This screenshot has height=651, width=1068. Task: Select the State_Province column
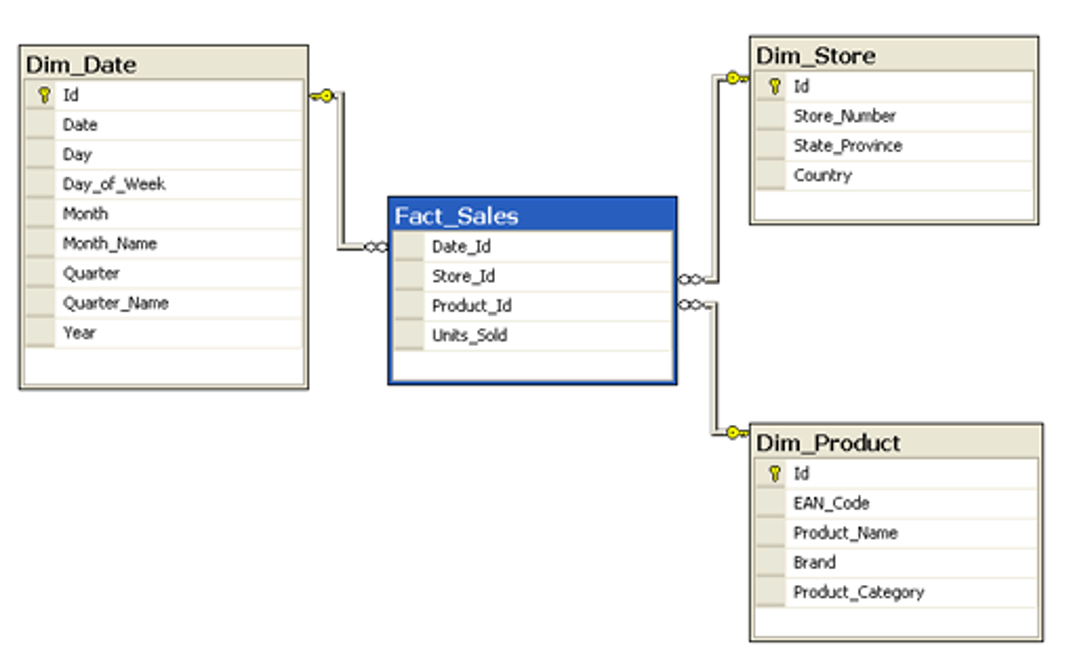coord(894,146)
